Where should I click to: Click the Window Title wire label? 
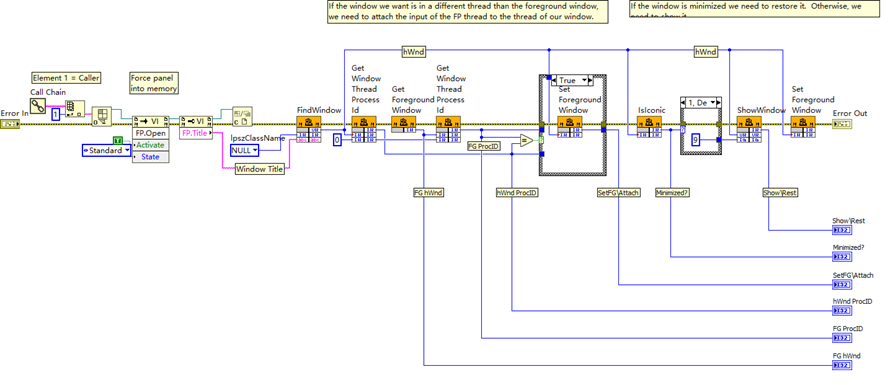260,169
